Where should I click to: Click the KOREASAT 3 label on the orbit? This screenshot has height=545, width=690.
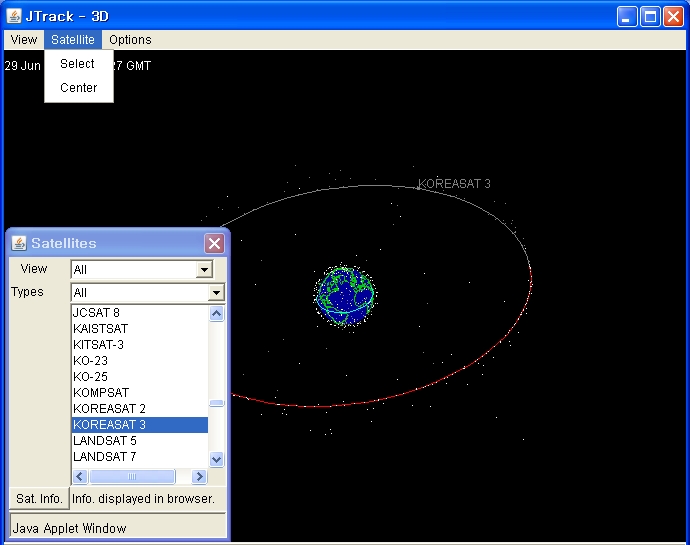click(x=454, y=184)
